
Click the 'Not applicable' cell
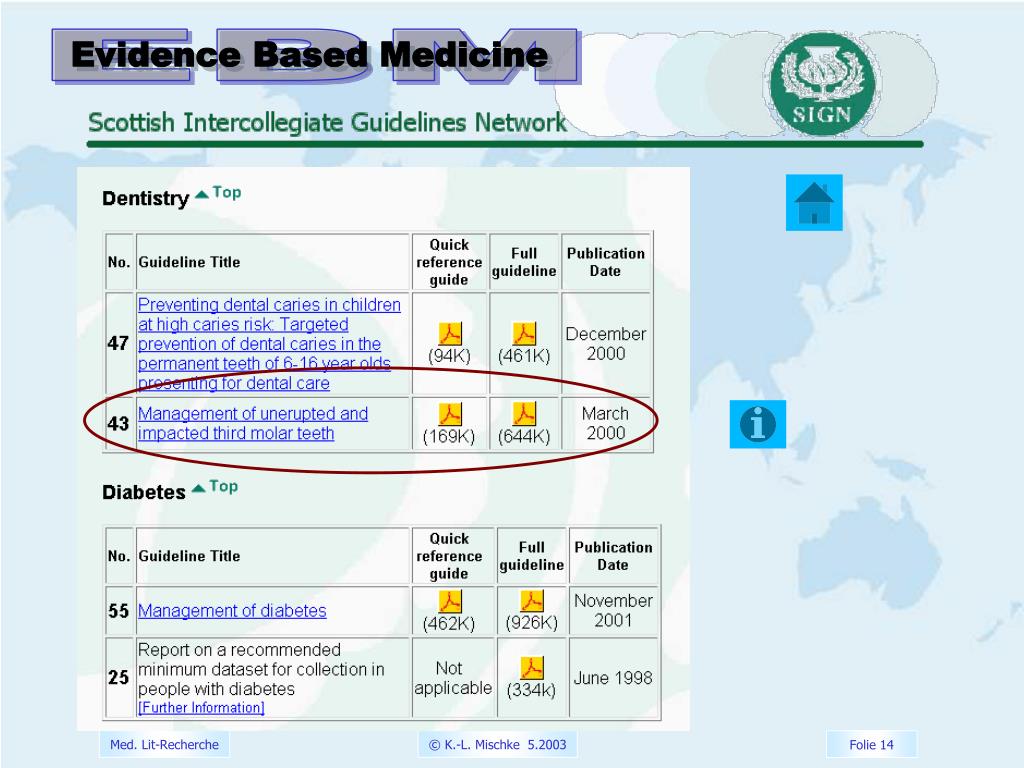(453, 678)
